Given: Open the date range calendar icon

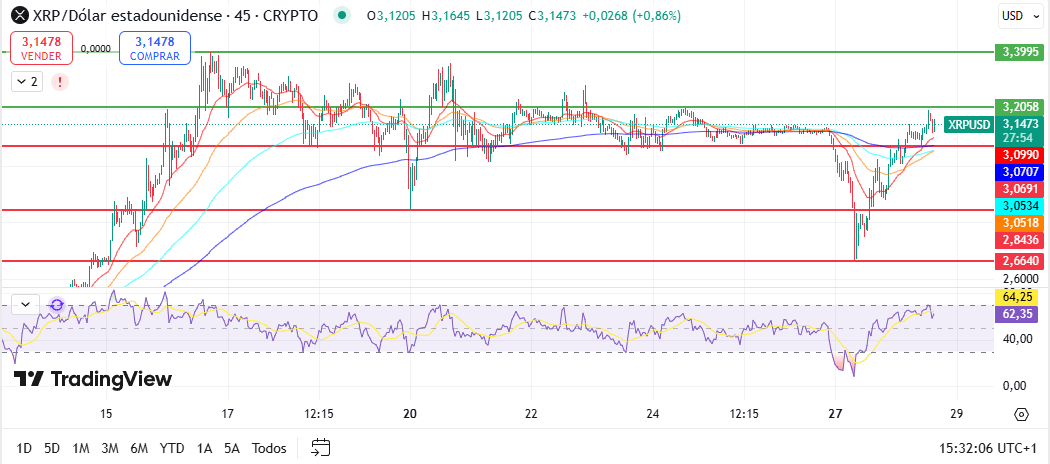Looking at the screenshot, I should pyautogui.click(x=321, y=448).
